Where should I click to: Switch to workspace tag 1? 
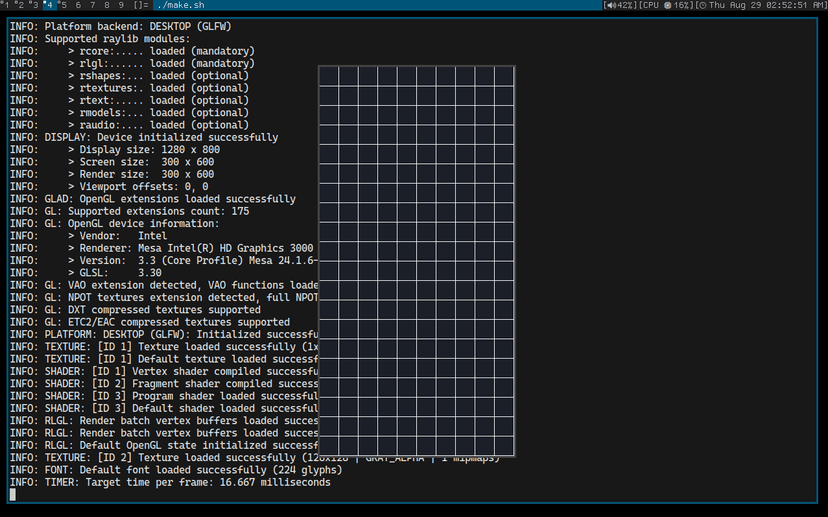point(6,5)
